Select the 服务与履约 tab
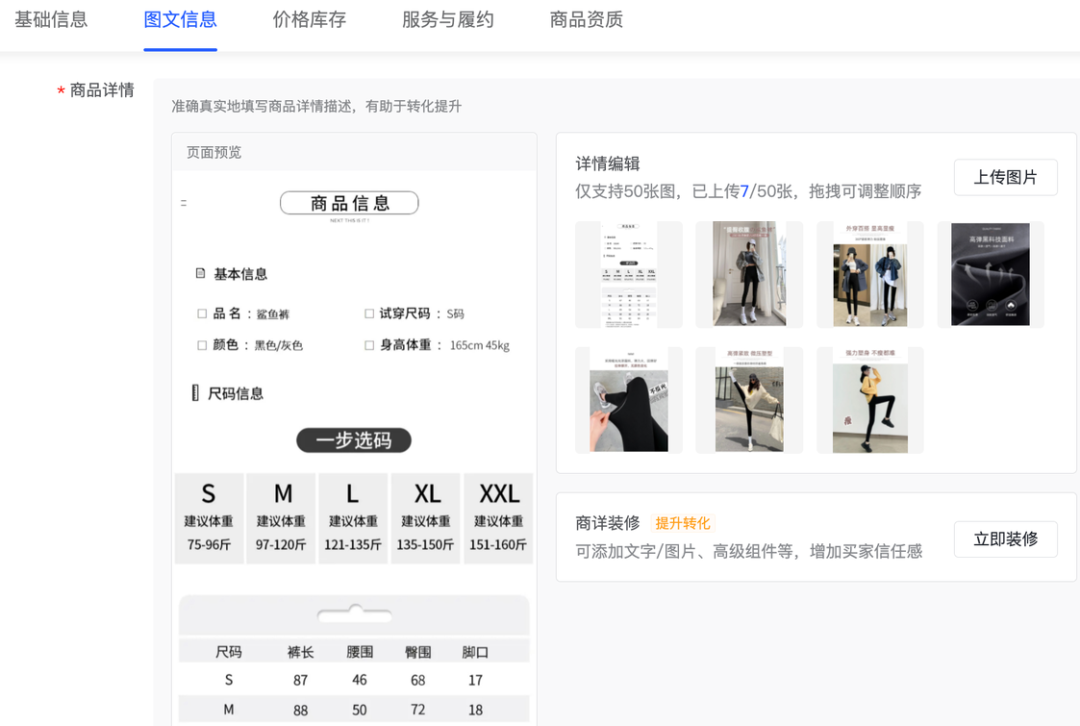 point(447,18)
